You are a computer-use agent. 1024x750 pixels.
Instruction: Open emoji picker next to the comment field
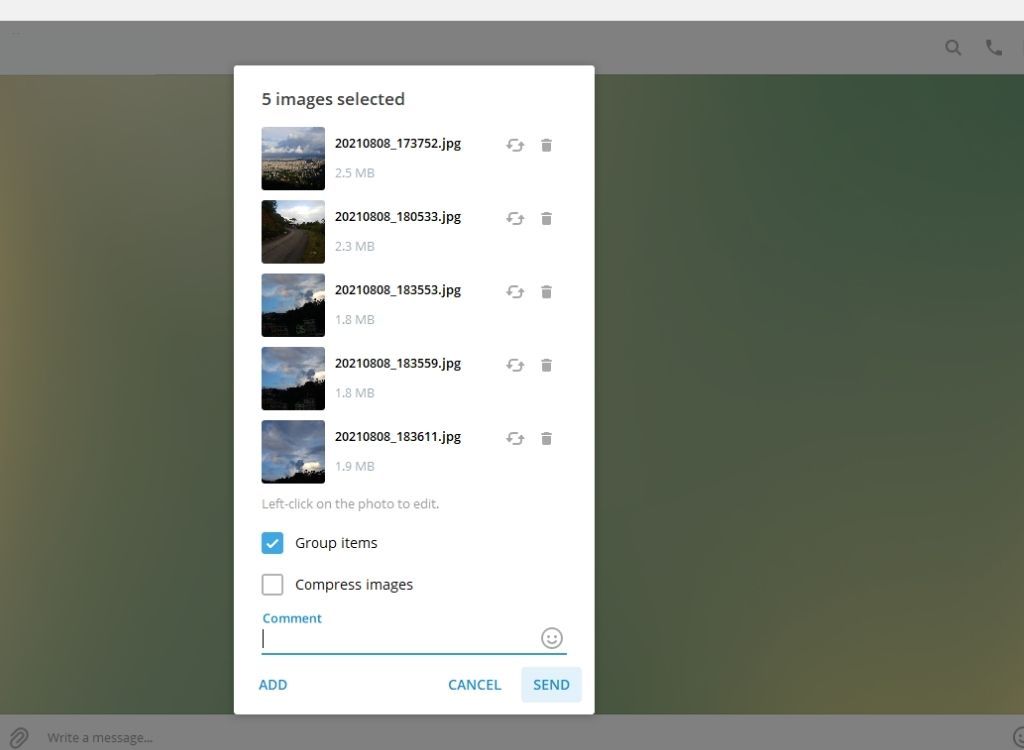click(x=551, y=638)
